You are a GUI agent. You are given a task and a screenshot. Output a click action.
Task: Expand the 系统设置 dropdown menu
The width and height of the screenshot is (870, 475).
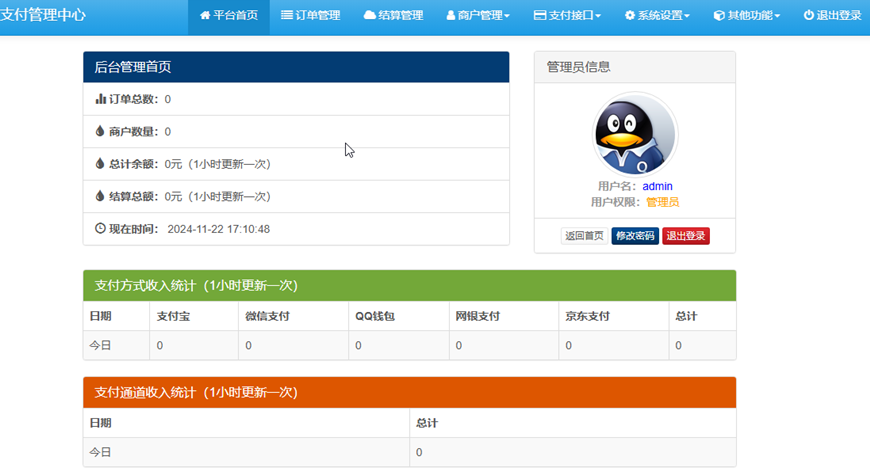[657, 16]
